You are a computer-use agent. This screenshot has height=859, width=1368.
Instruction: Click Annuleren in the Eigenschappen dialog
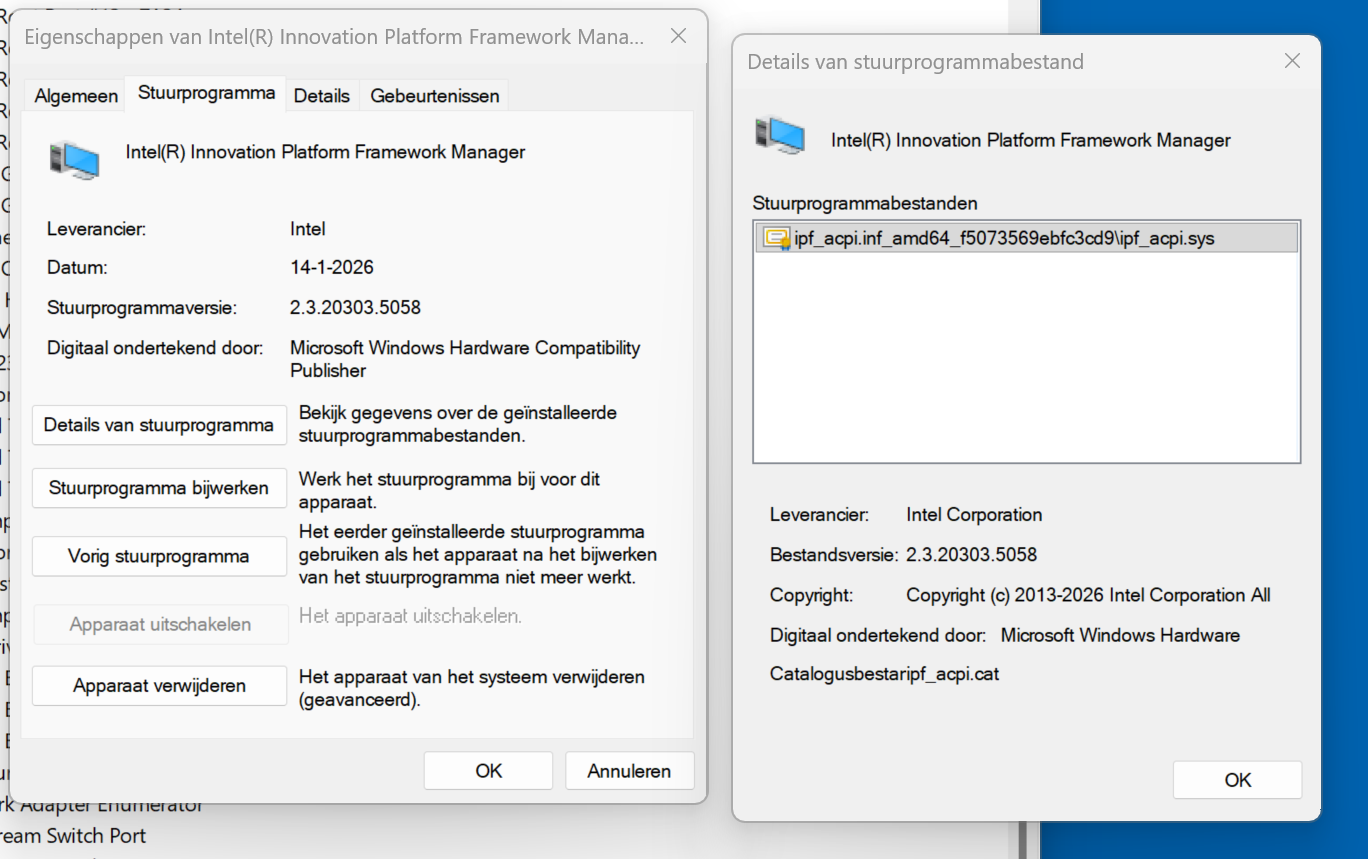[629, 771]
